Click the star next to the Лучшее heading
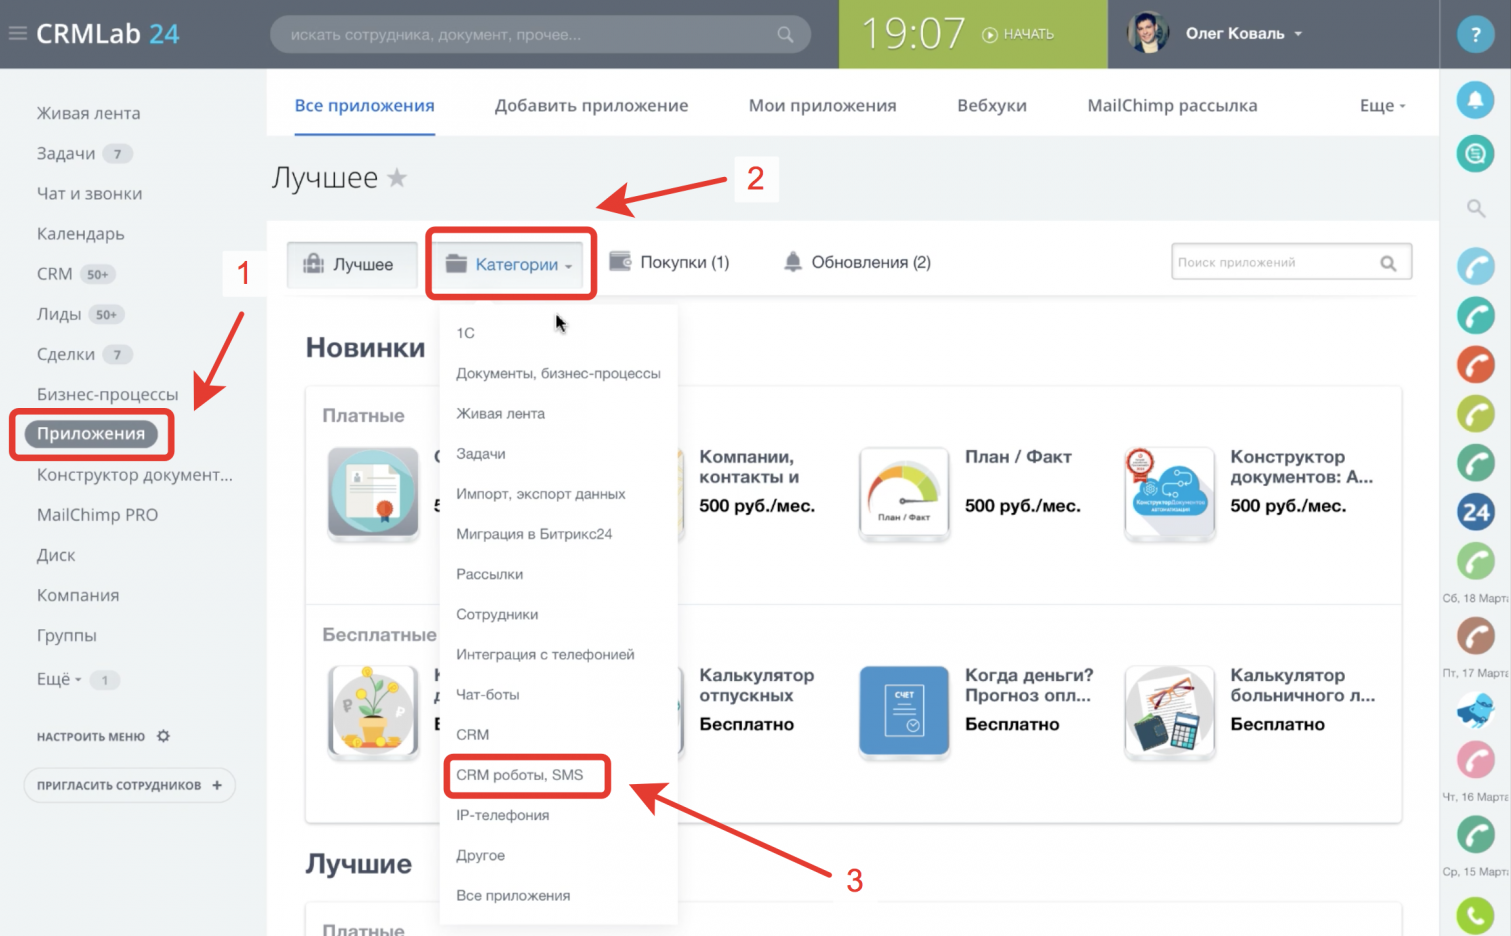Viewport: 1511px width, 936px height. 397,178
